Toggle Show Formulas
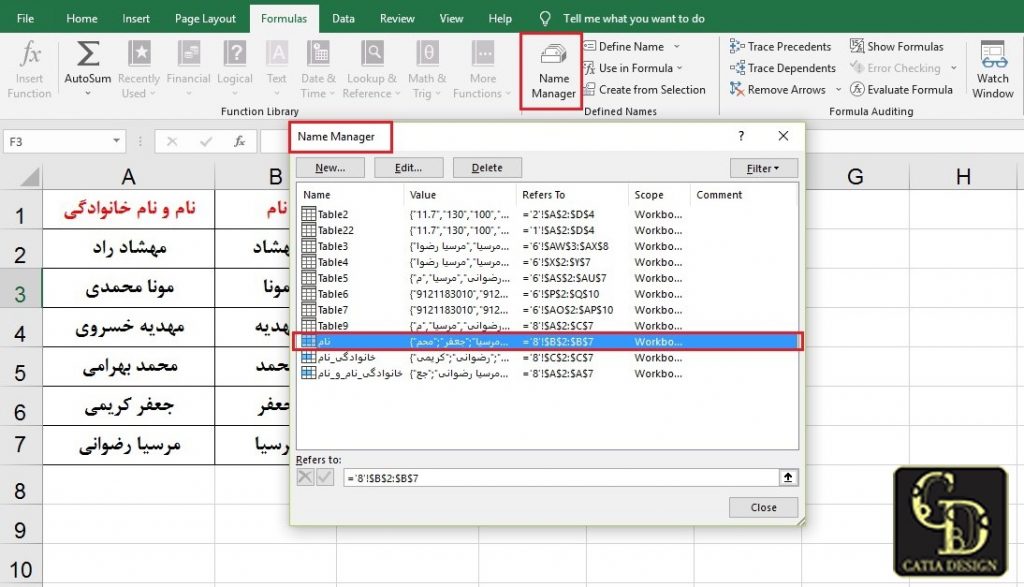Image resolution: width=1024 pixels, height=587 pixels. click(x=897, y=46)
